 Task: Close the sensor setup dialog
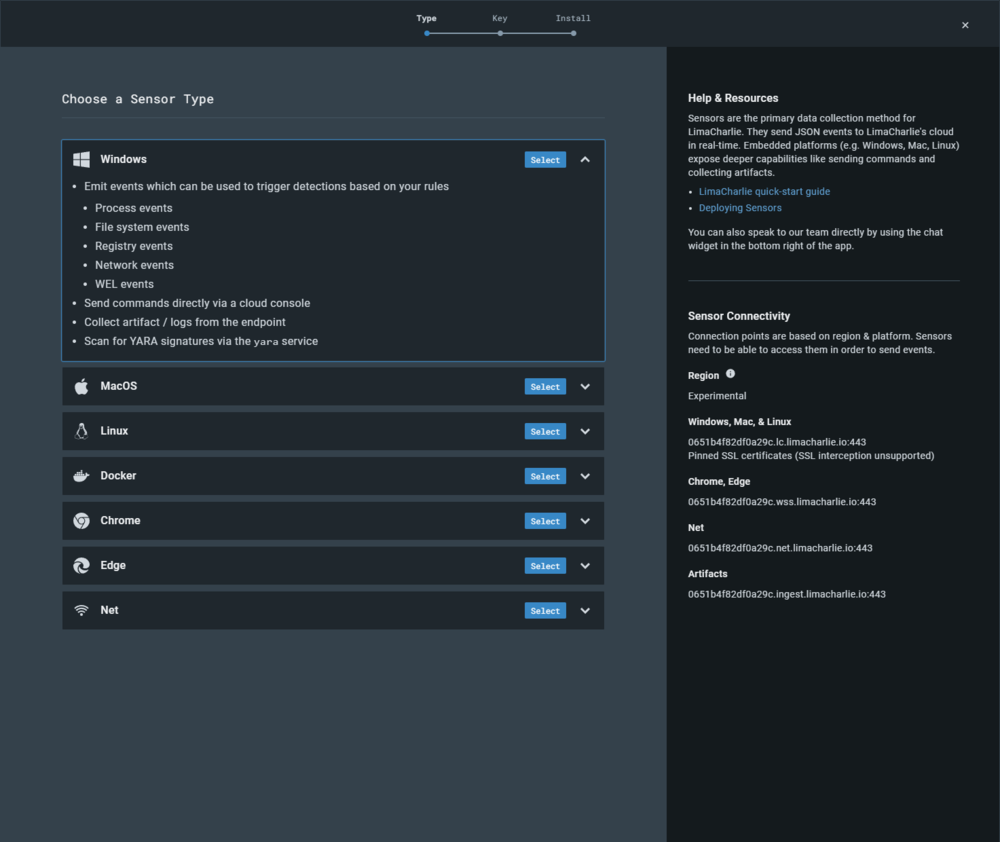[965, 25]
